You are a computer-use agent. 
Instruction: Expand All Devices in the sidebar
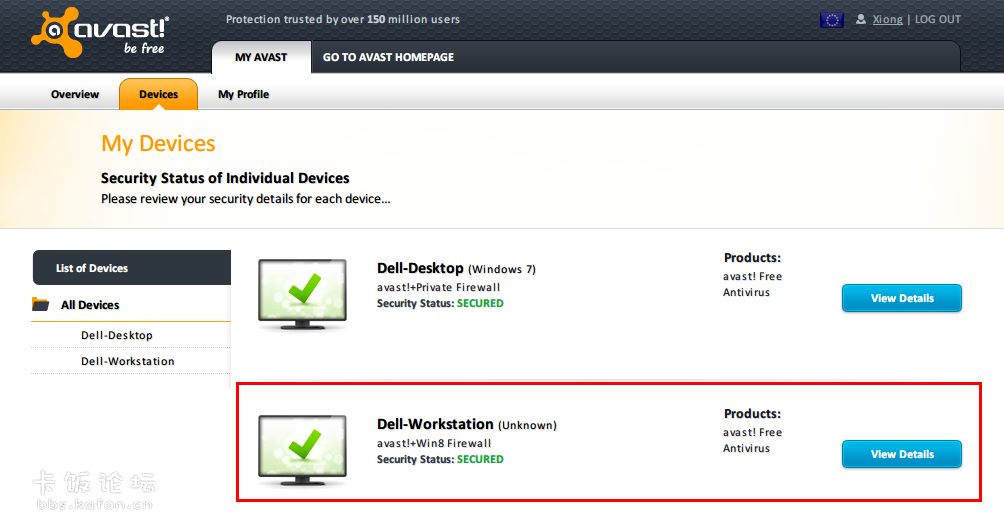click(90, 305)
